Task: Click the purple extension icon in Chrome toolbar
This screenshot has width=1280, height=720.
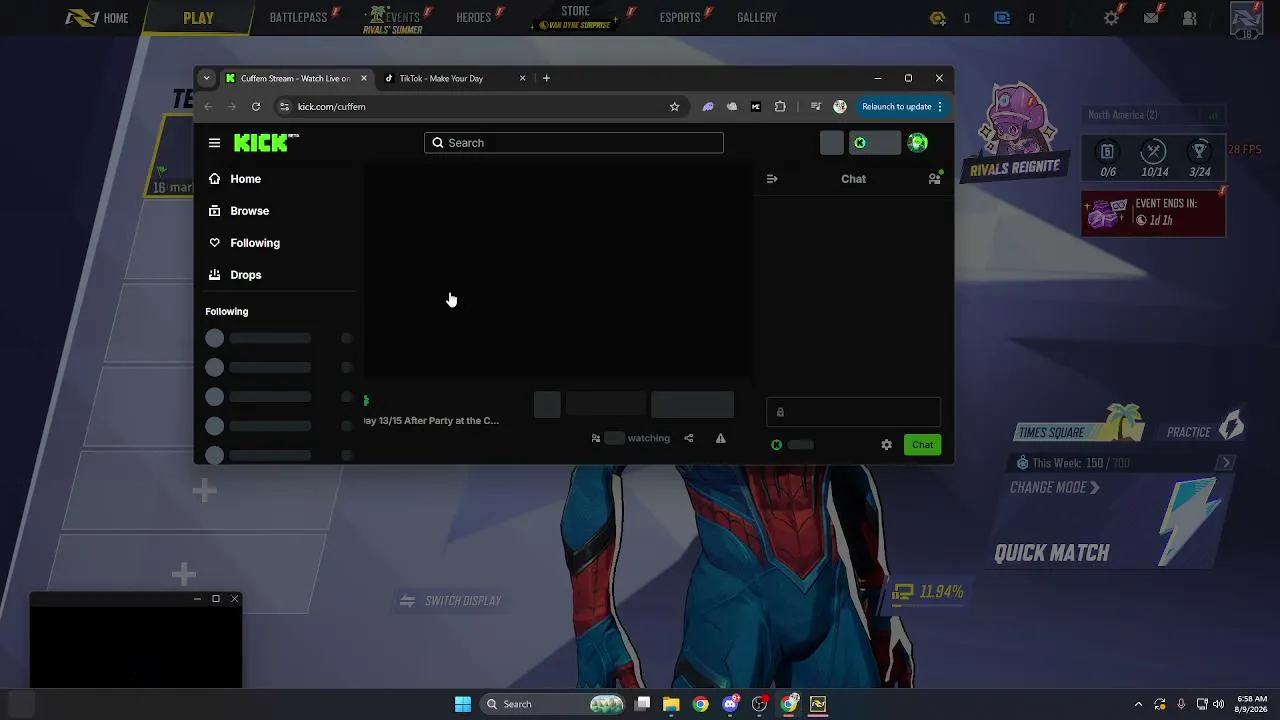Action: 708,107
